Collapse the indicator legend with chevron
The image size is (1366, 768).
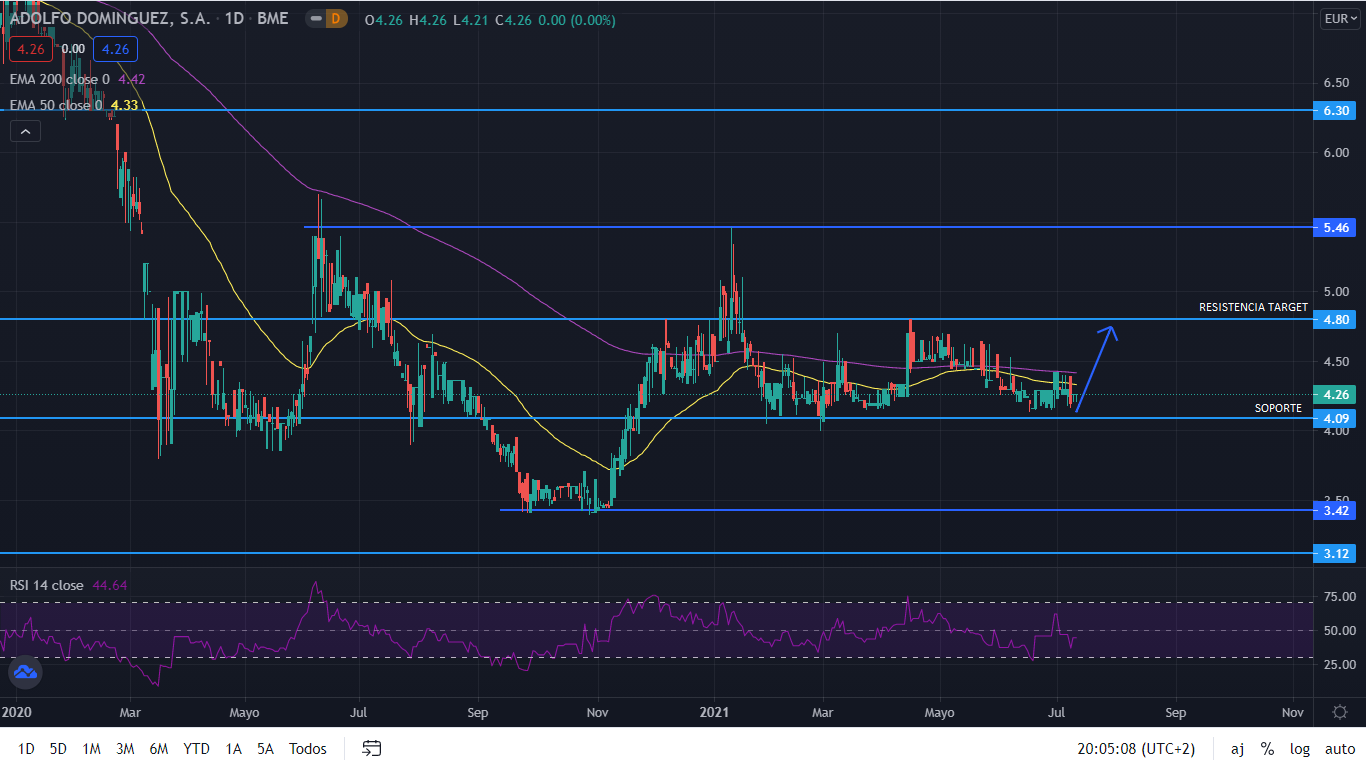click(x=25, y=131)
